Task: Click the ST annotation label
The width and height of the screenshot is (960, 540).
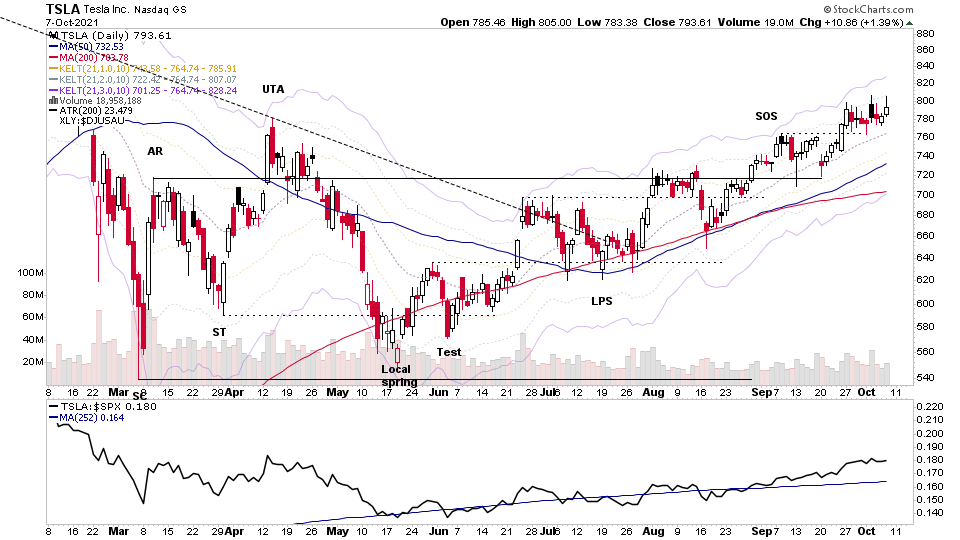Action: point(219,332)
